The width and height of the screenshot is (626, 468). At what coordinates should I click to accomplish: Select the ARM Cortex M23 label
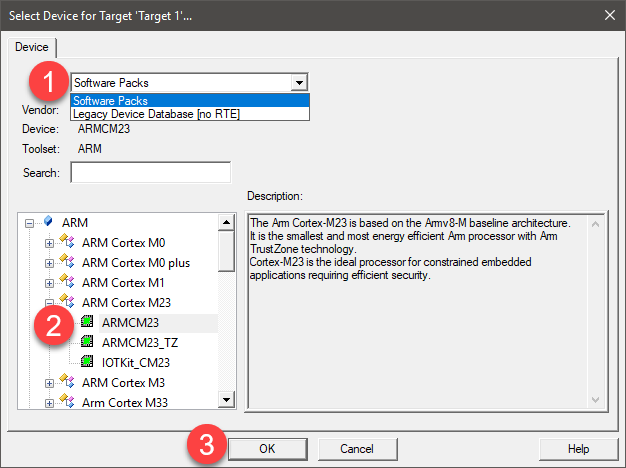[127, 303]
